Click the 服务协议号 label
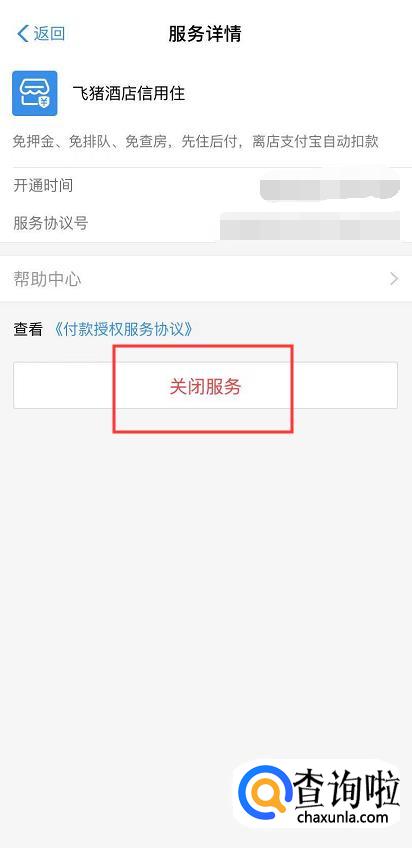Screen dimensions: 412x848 pos(50,223)
